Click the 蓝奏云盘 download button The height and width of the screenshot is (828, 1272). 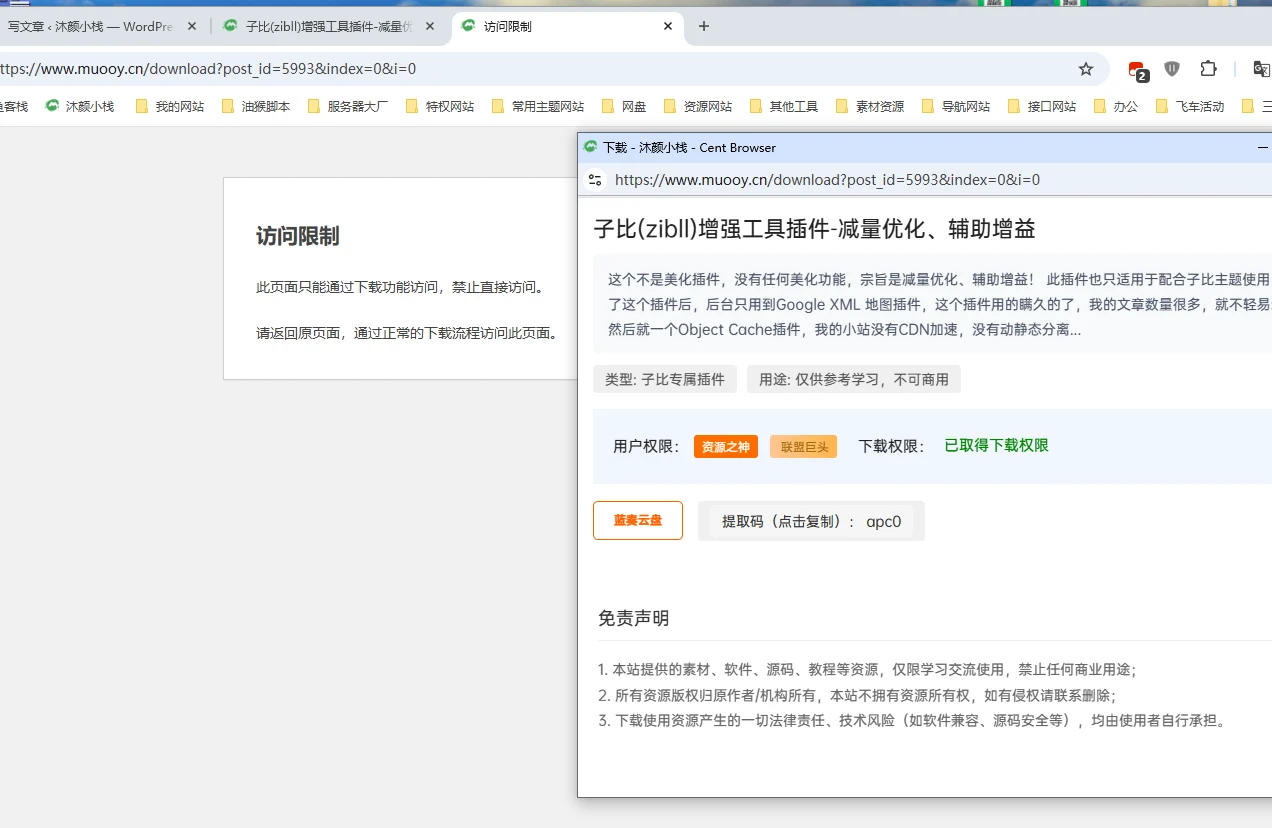click(x=637, y=520)
